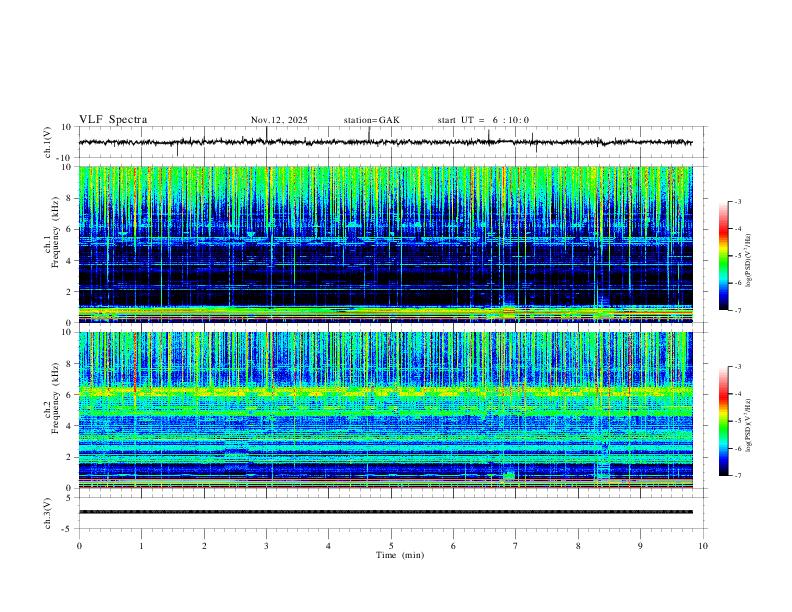Click the "station=GAK" header label
The image size is (792, 612).
coord(371,120)
